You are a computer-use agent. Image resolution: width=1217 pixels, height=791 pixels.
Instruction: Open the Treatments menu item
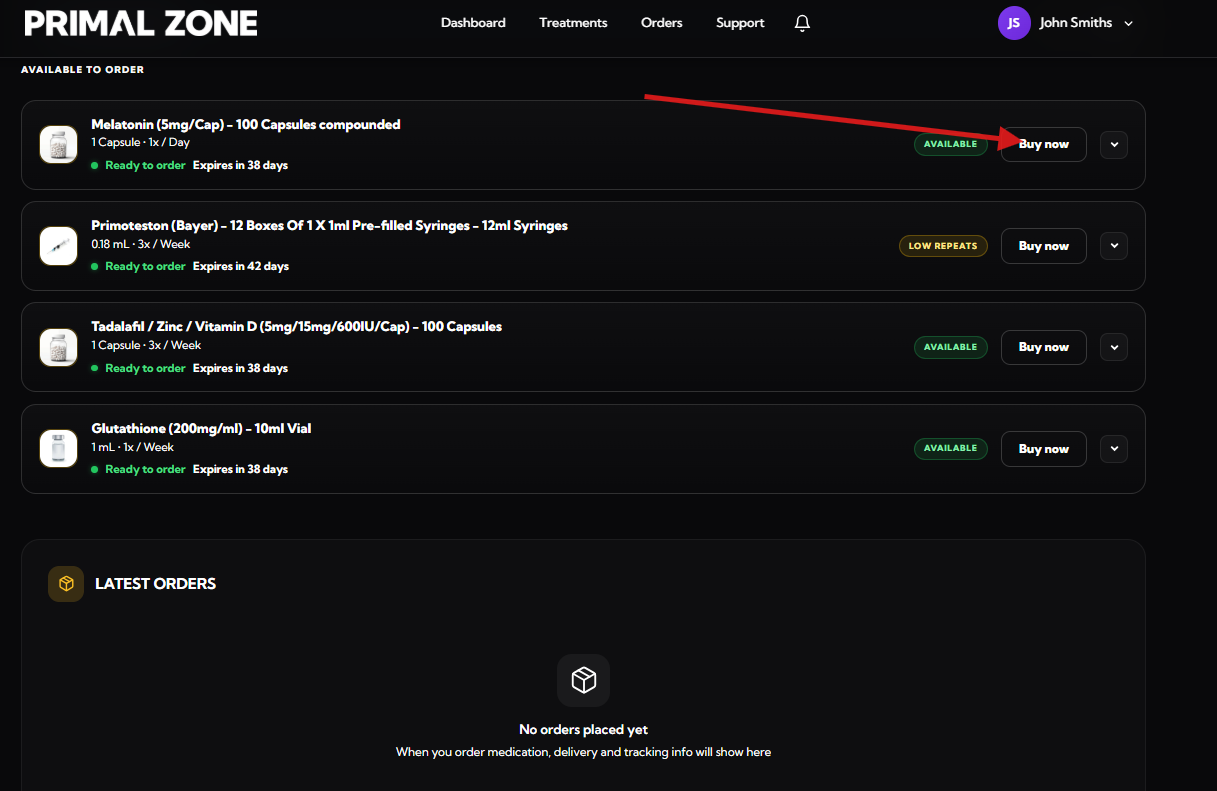(x=573, y=23)
